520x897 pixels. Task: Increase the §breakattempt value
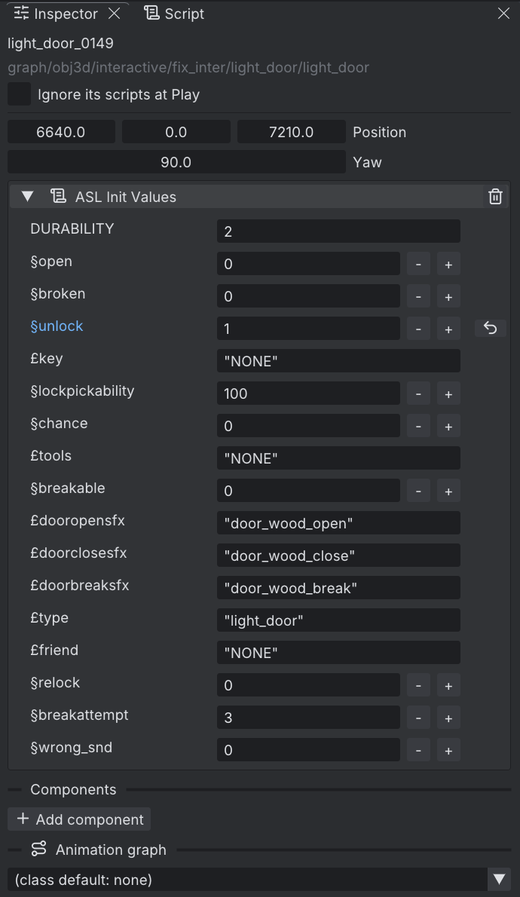(x=448, y=717)
